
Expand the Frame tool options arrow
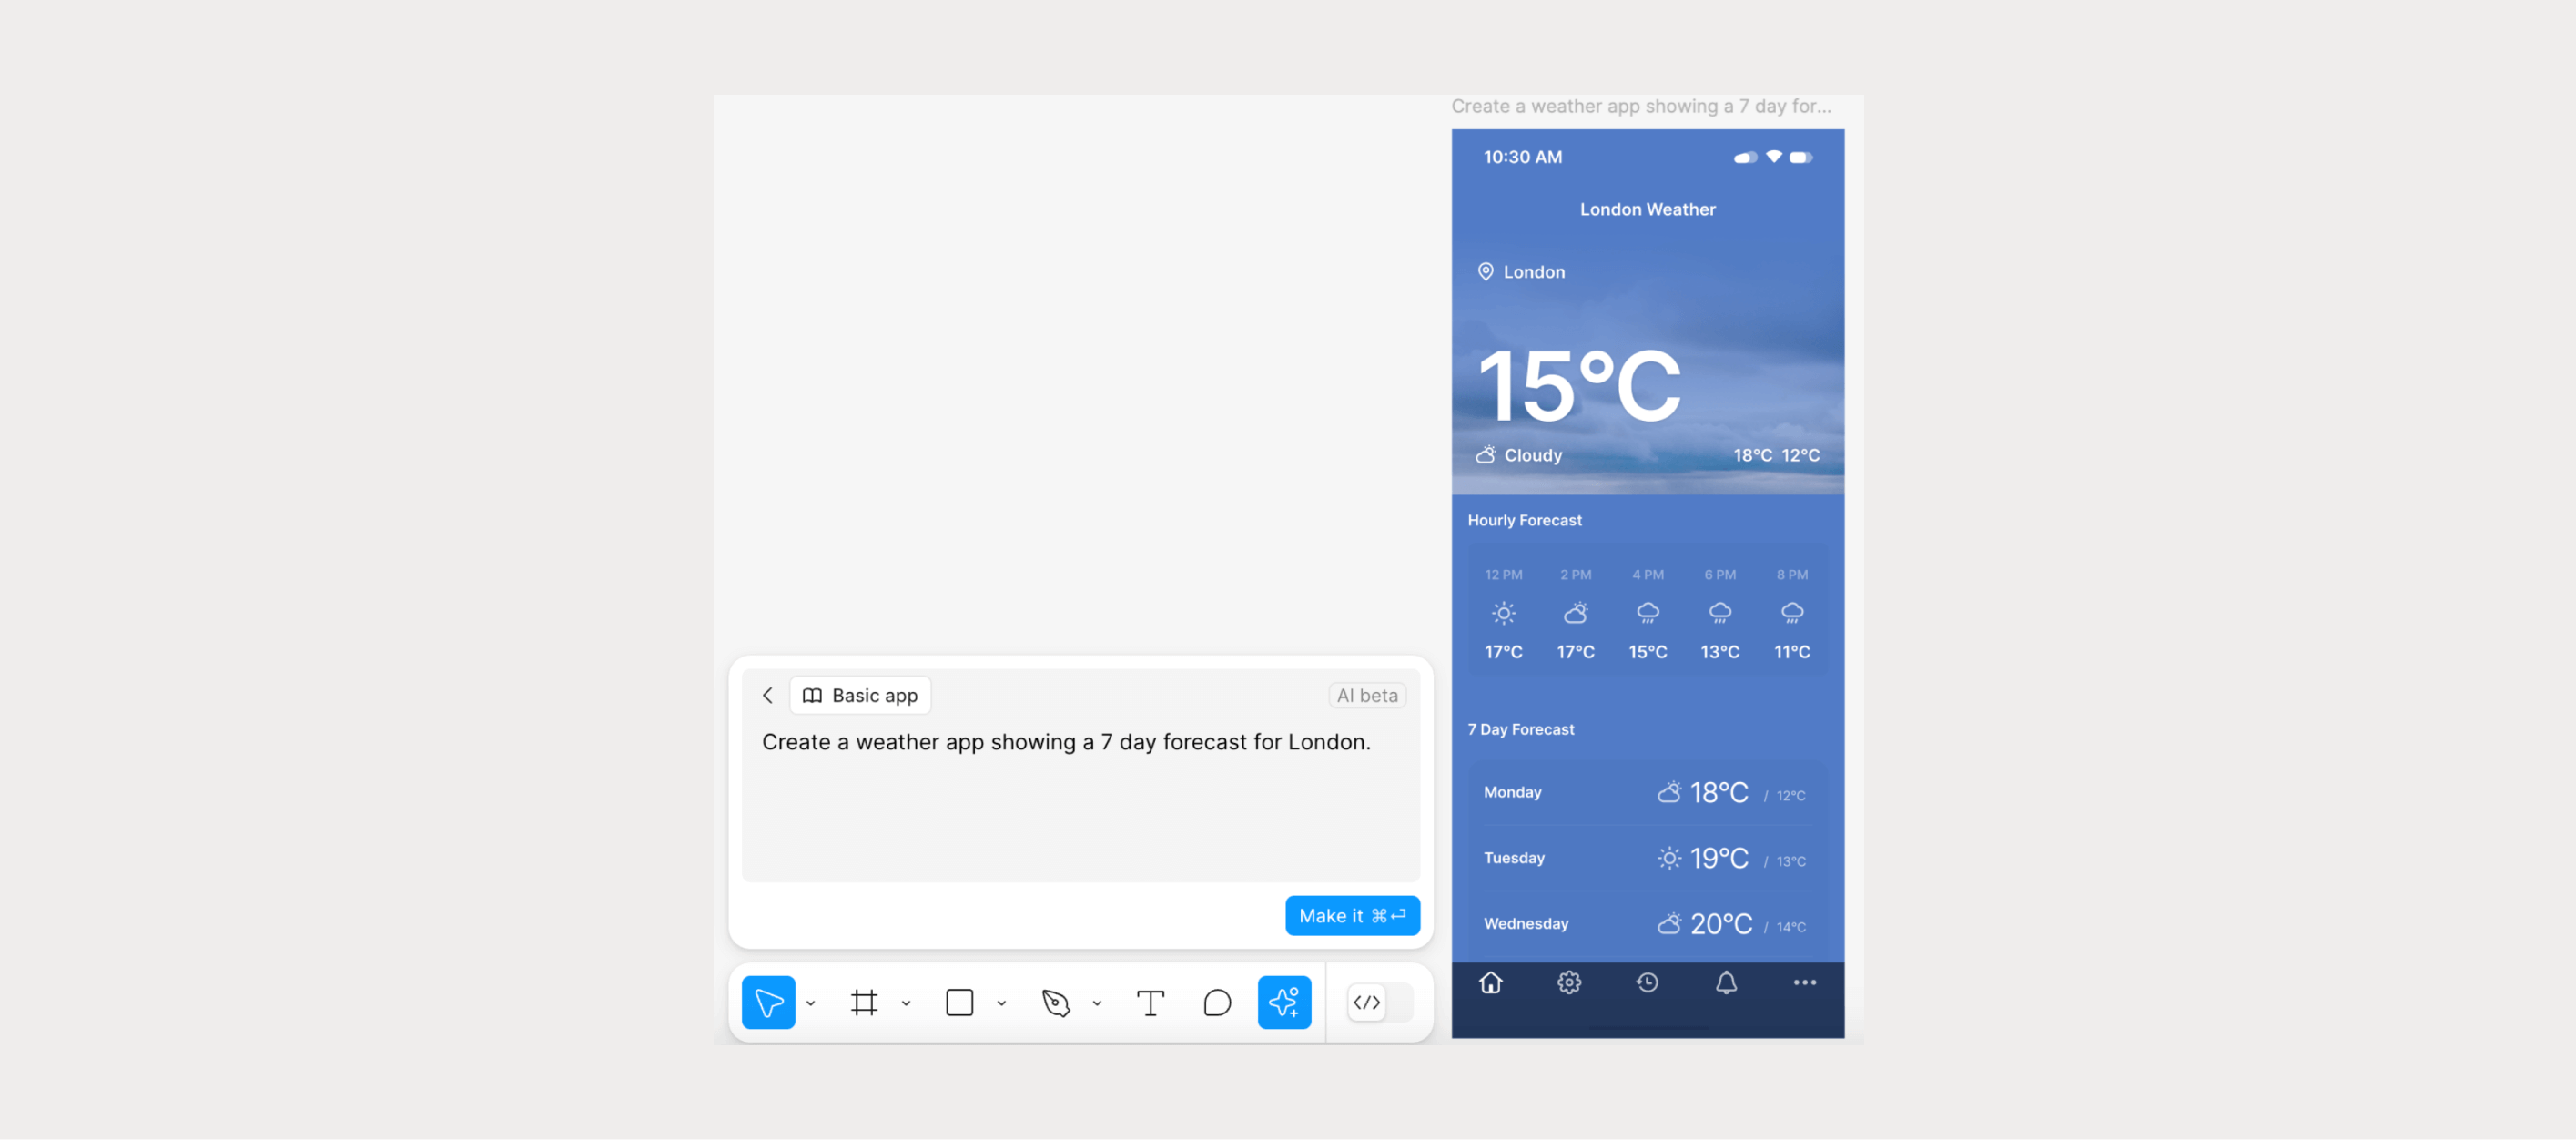(906, 1003)
